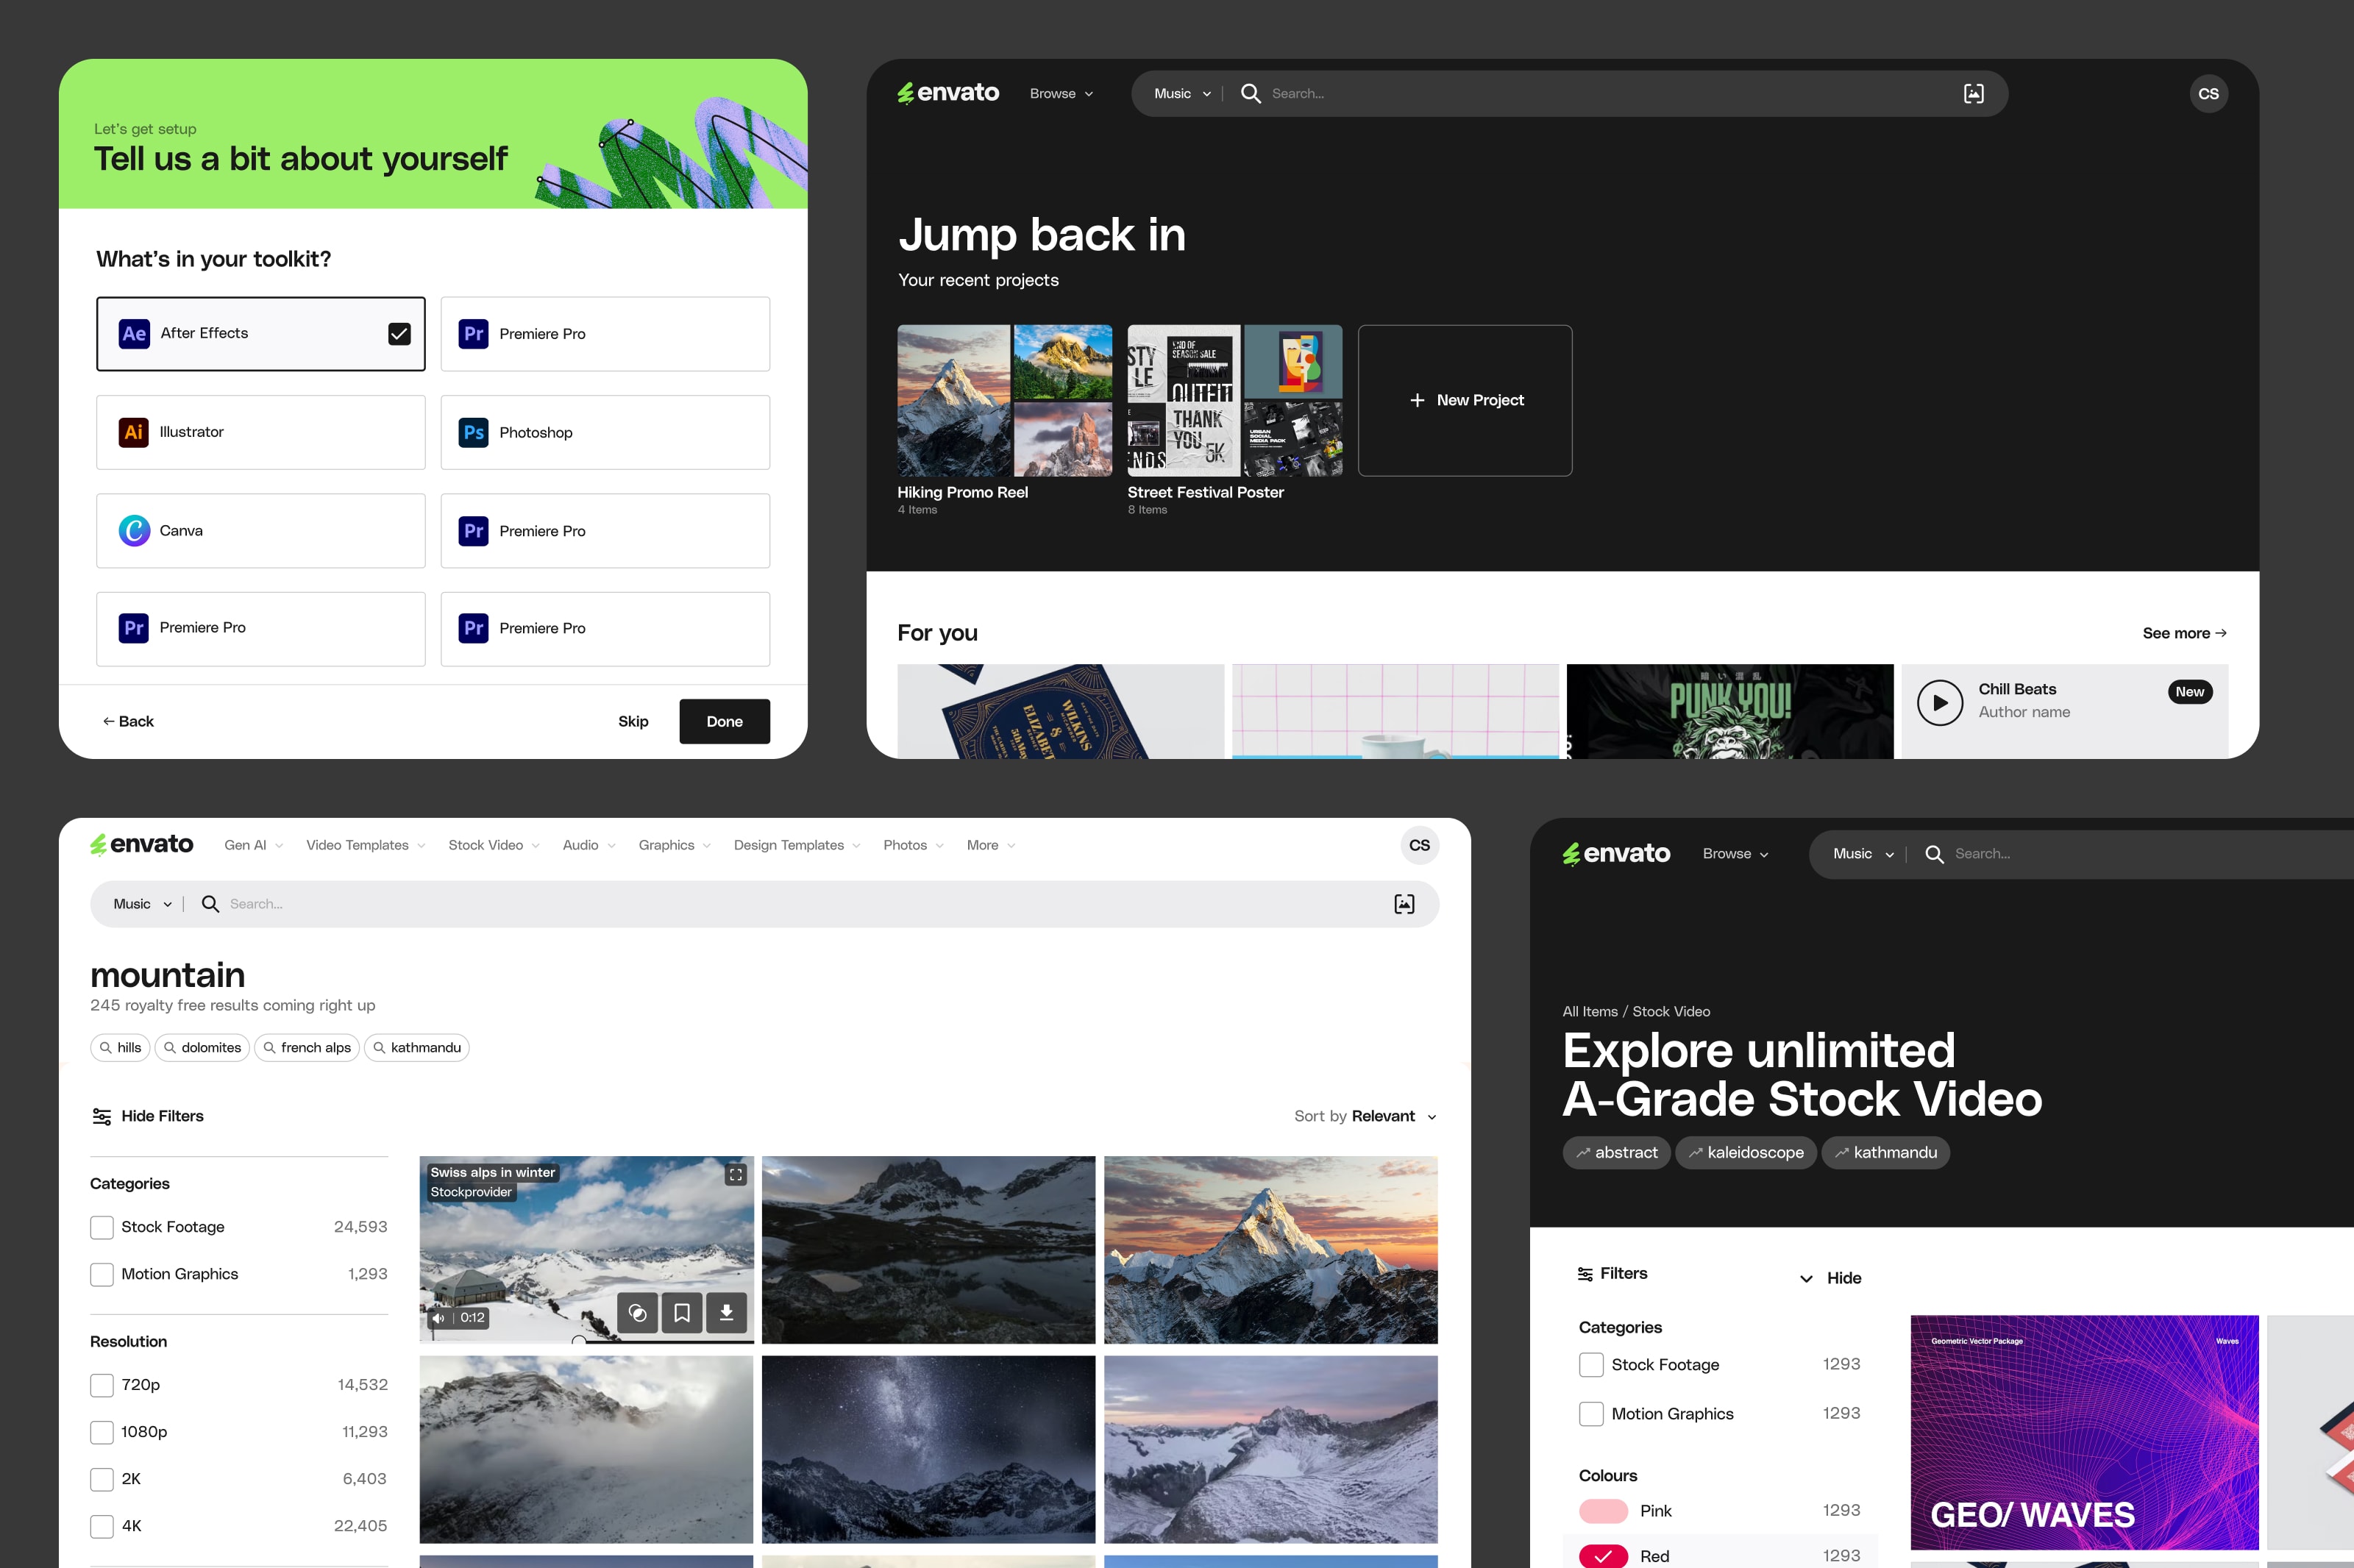
Task: Click envato logo in mountain results panel
Action: 142,845
